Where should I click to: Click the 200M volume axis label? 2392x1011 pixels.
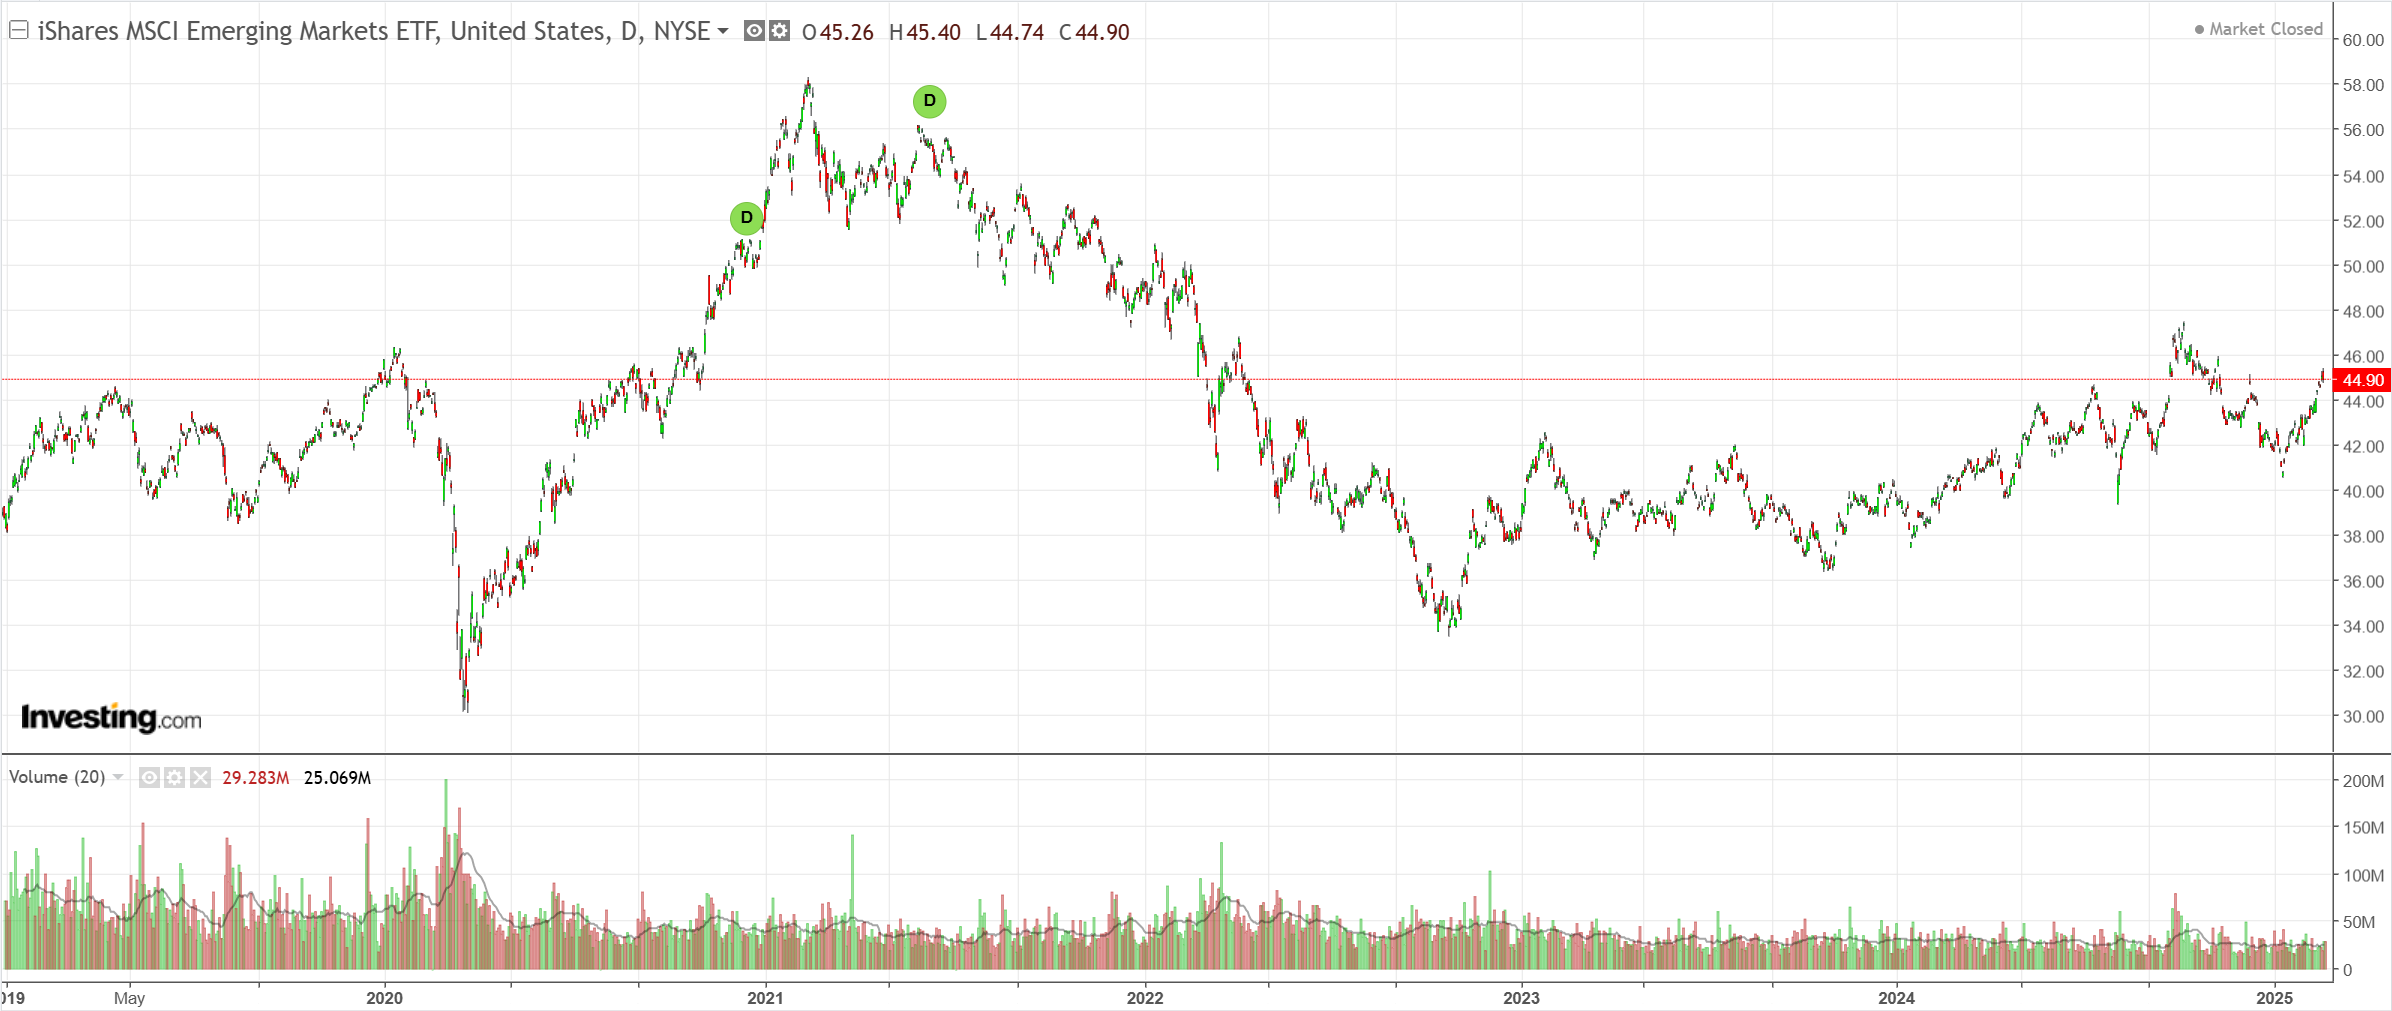tap(2363, 781)
